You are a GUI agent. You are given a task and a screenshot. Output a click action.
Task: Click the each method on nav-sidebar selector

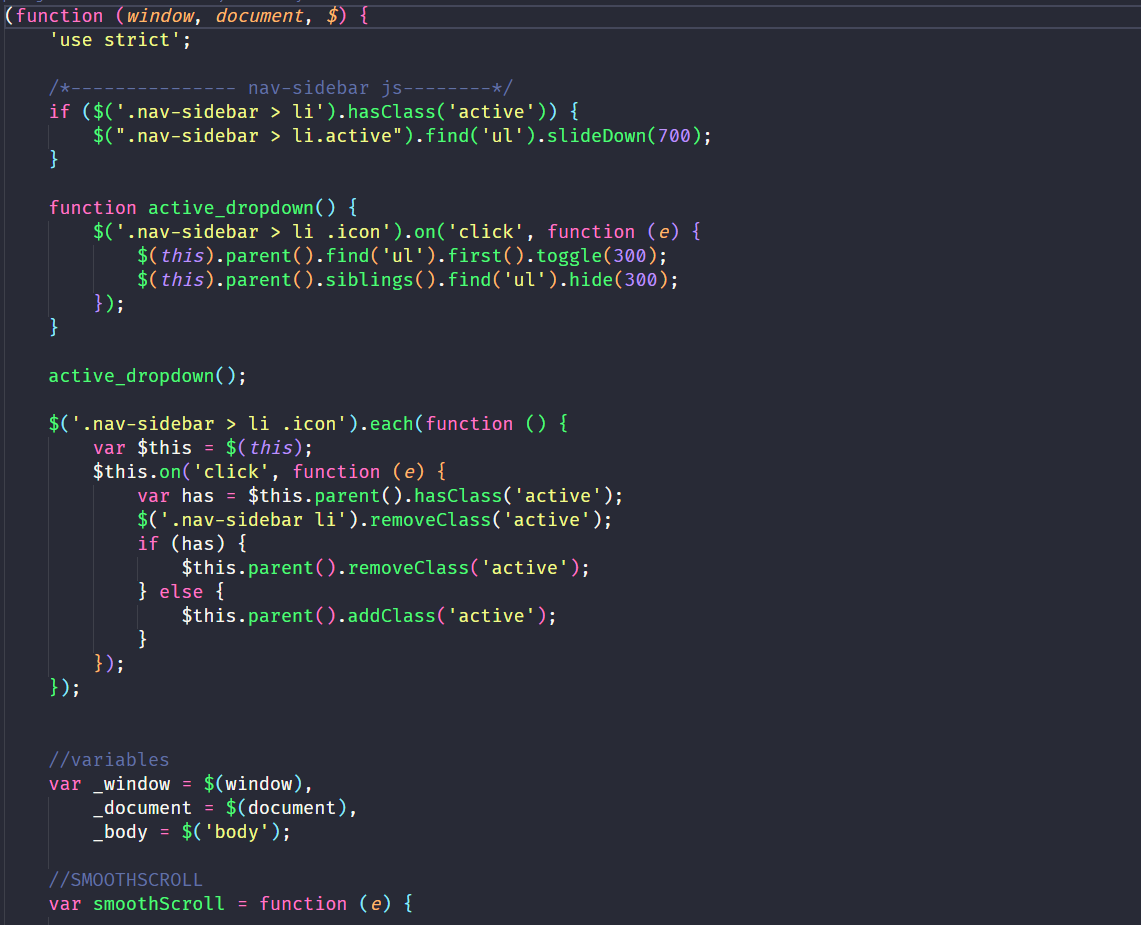click(391, 424)
